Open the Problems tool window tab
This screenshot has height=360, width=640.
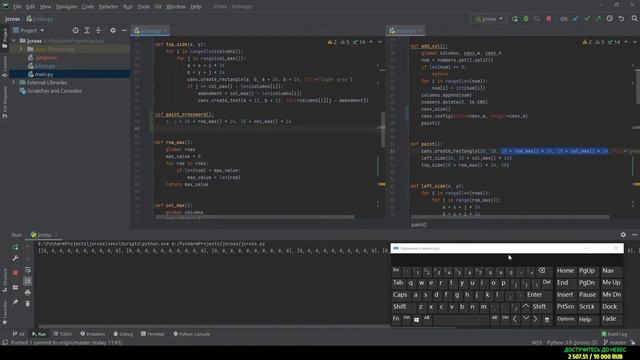pos(93,334)
